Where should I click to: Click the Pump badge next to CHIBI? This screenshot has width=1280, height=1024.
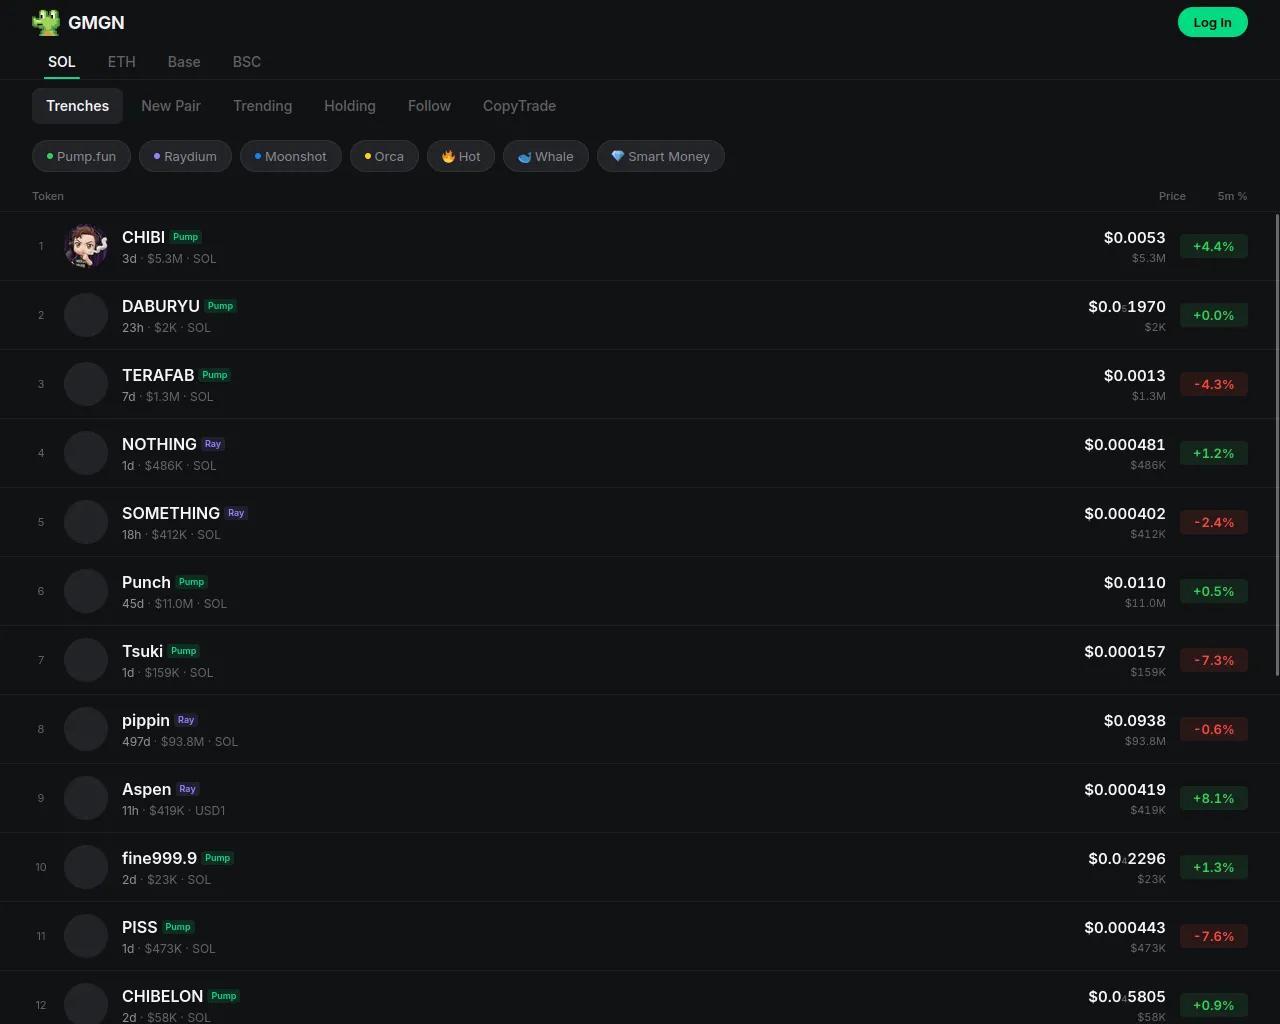[186, 237]
